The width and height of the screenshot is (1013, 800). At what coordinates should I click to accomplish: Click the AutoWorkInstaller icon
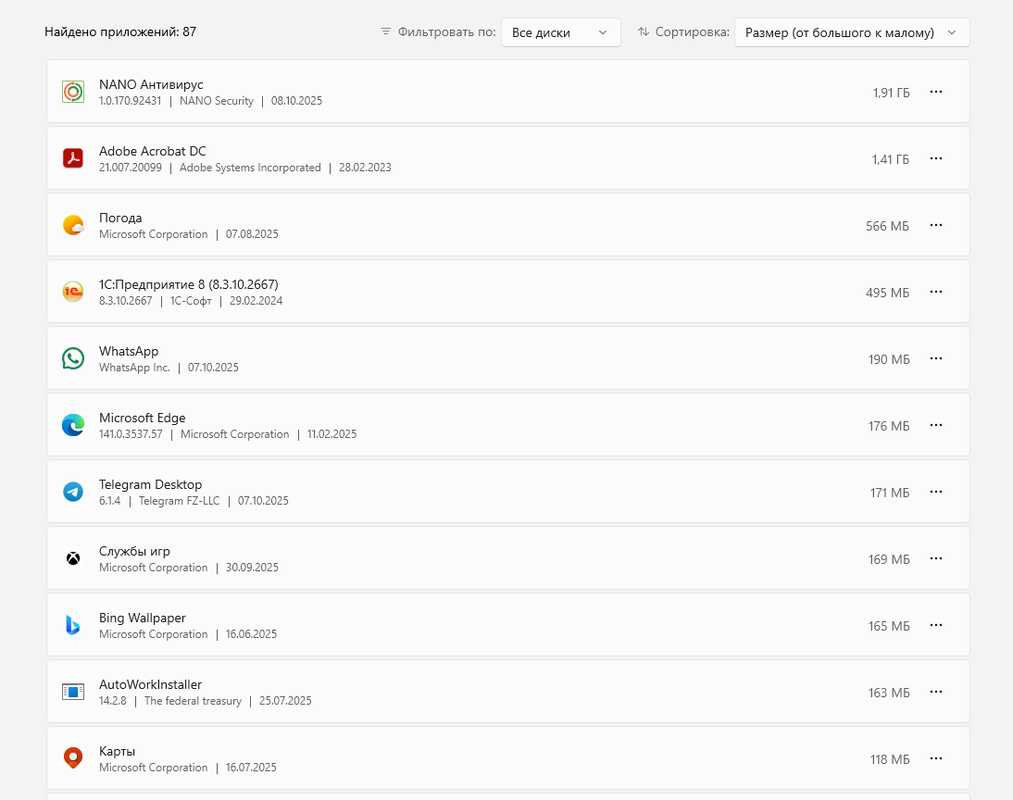pyautogui.click(x=73, y=691)
